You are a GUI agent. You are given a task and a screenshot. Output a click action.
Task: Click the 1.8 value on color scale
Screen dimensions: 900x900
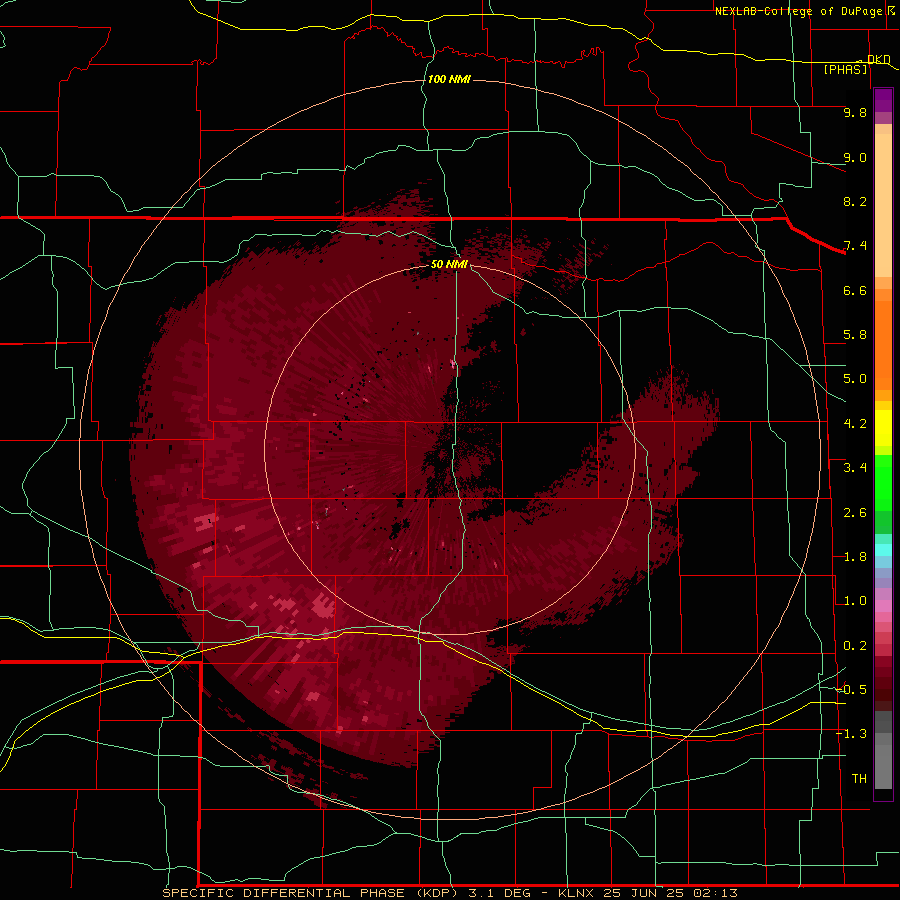click(855, 557)
